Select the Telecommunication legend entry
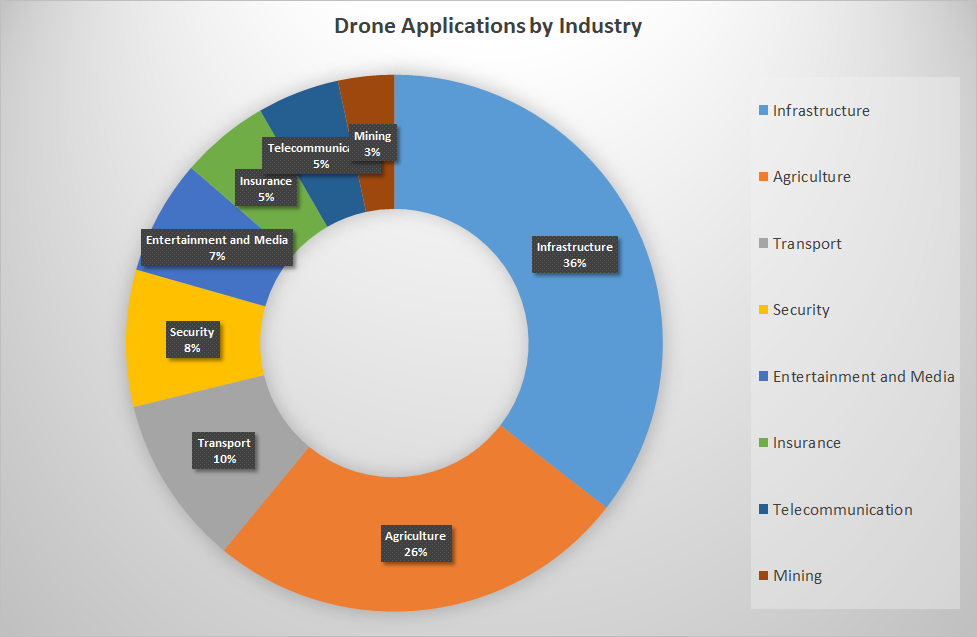The width and height of the screenshot is (977, 637). click(842, 510)
